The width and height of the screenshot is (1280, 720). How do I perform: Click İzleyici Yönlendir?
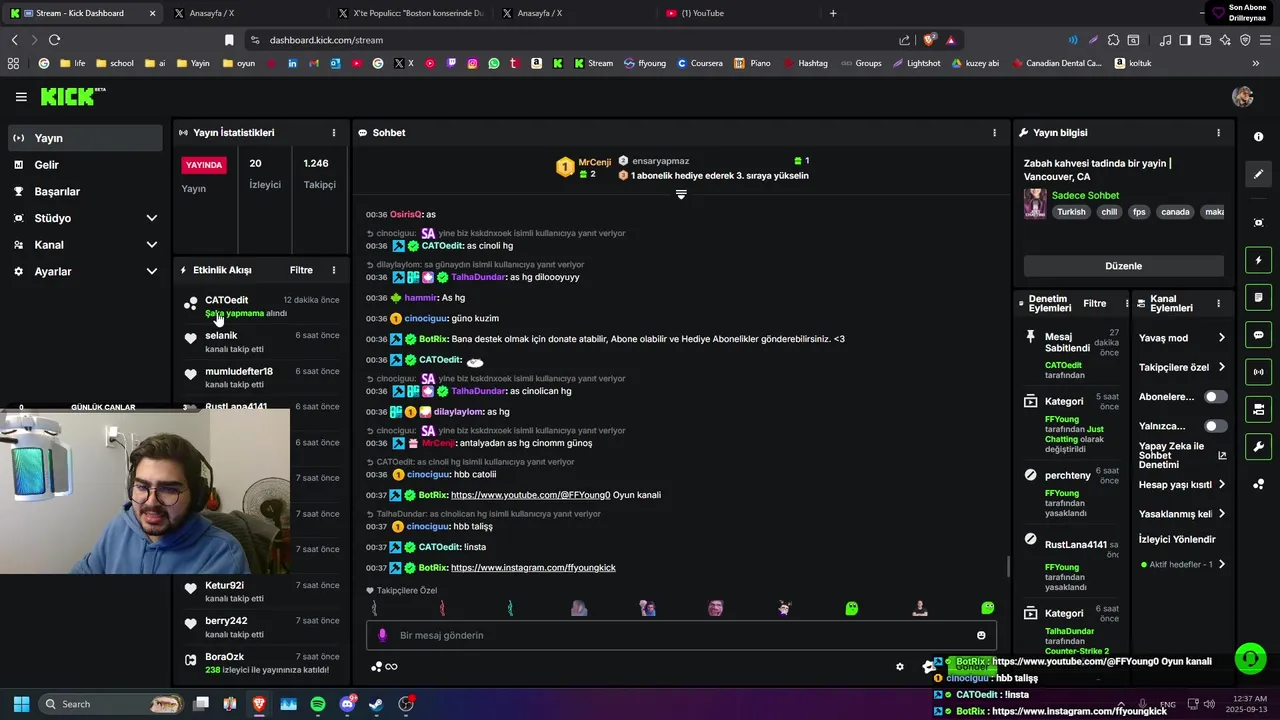point(1177,539)
